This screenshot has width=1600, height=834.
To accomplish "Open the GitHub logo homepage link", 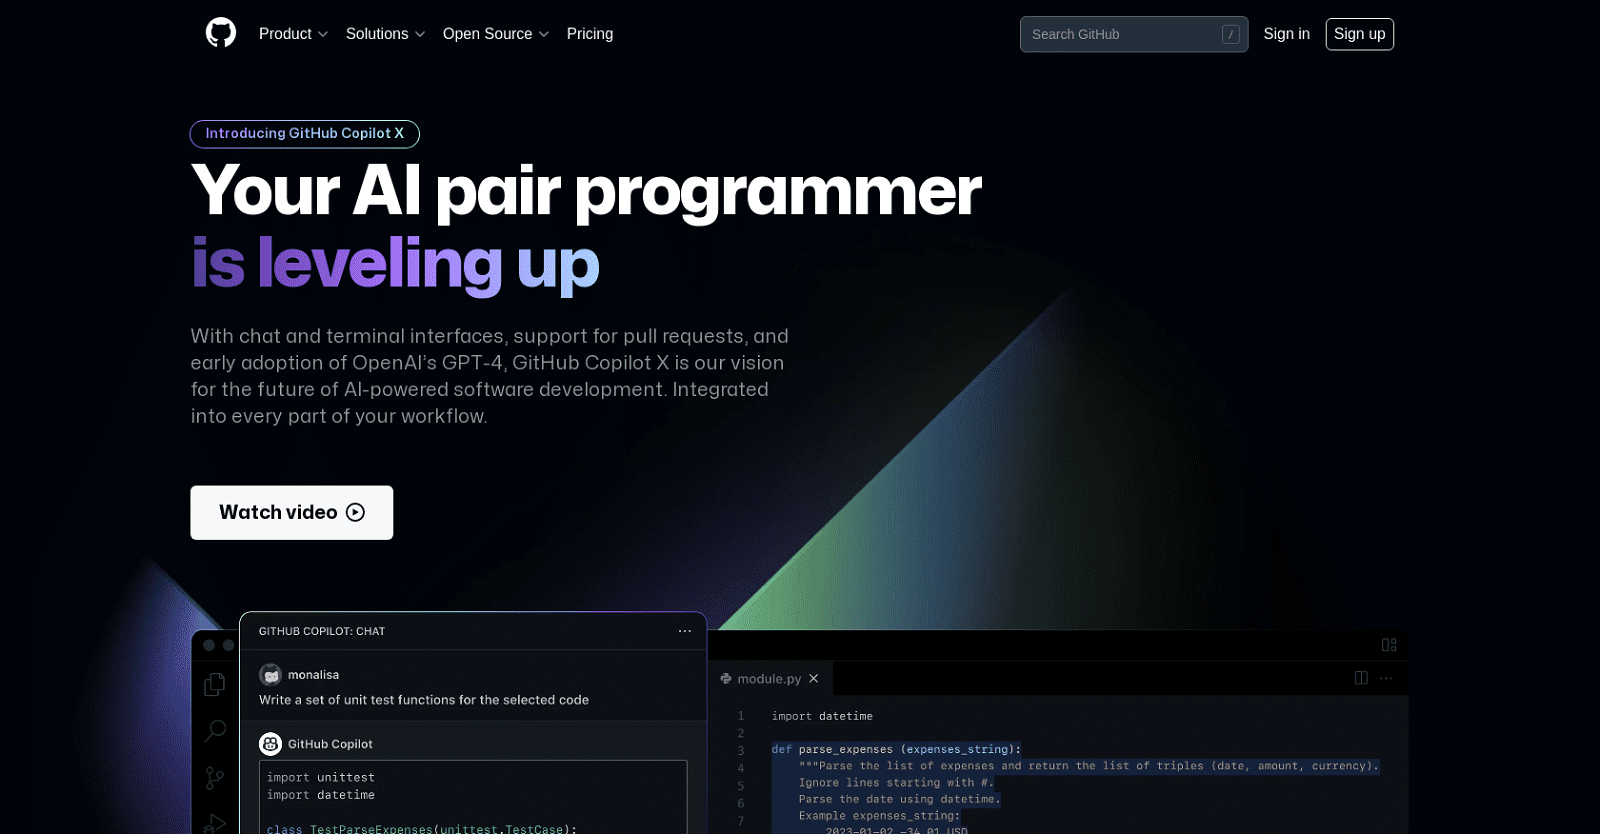I will [x=221, y=33].
